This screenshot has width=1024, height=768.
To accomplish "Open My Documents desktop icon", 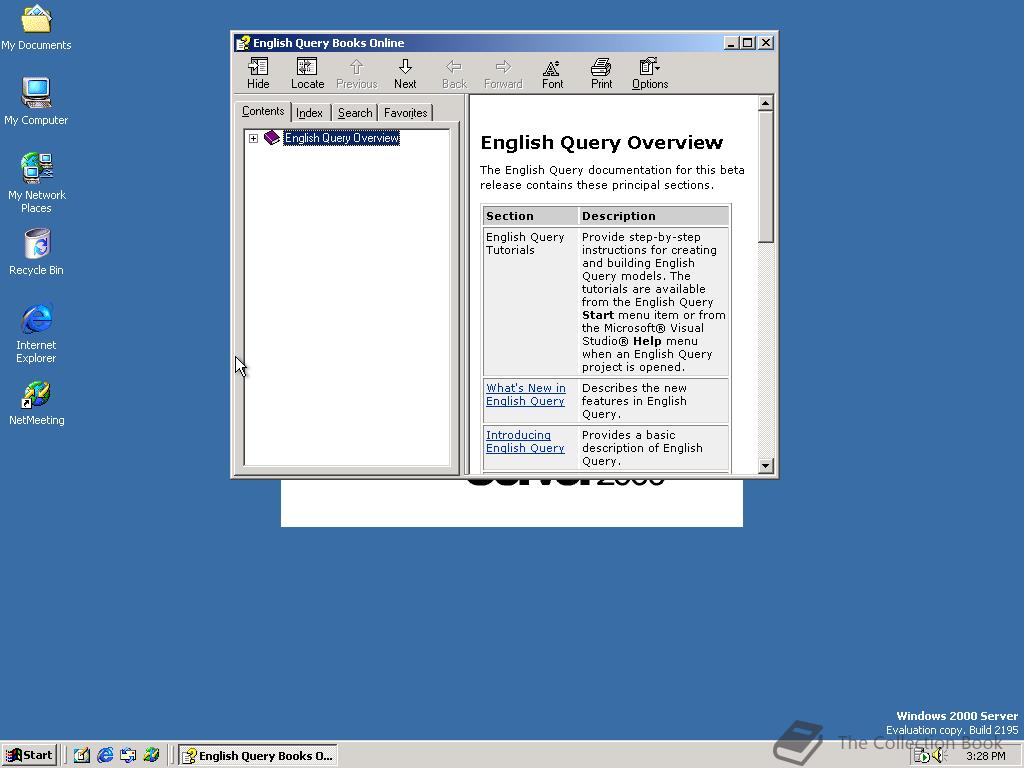I will pyautogui.click(x=36, y=27).
